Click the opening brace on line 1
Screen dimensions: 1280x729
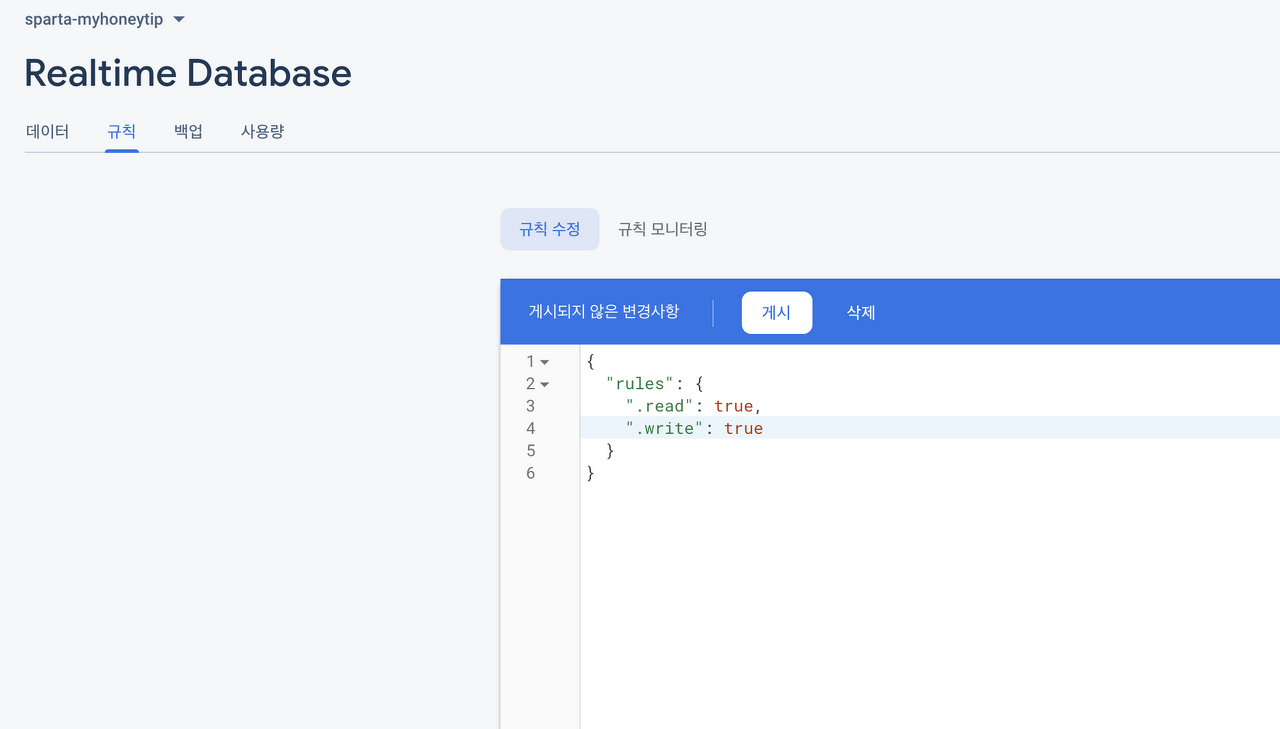pos(591,362)
